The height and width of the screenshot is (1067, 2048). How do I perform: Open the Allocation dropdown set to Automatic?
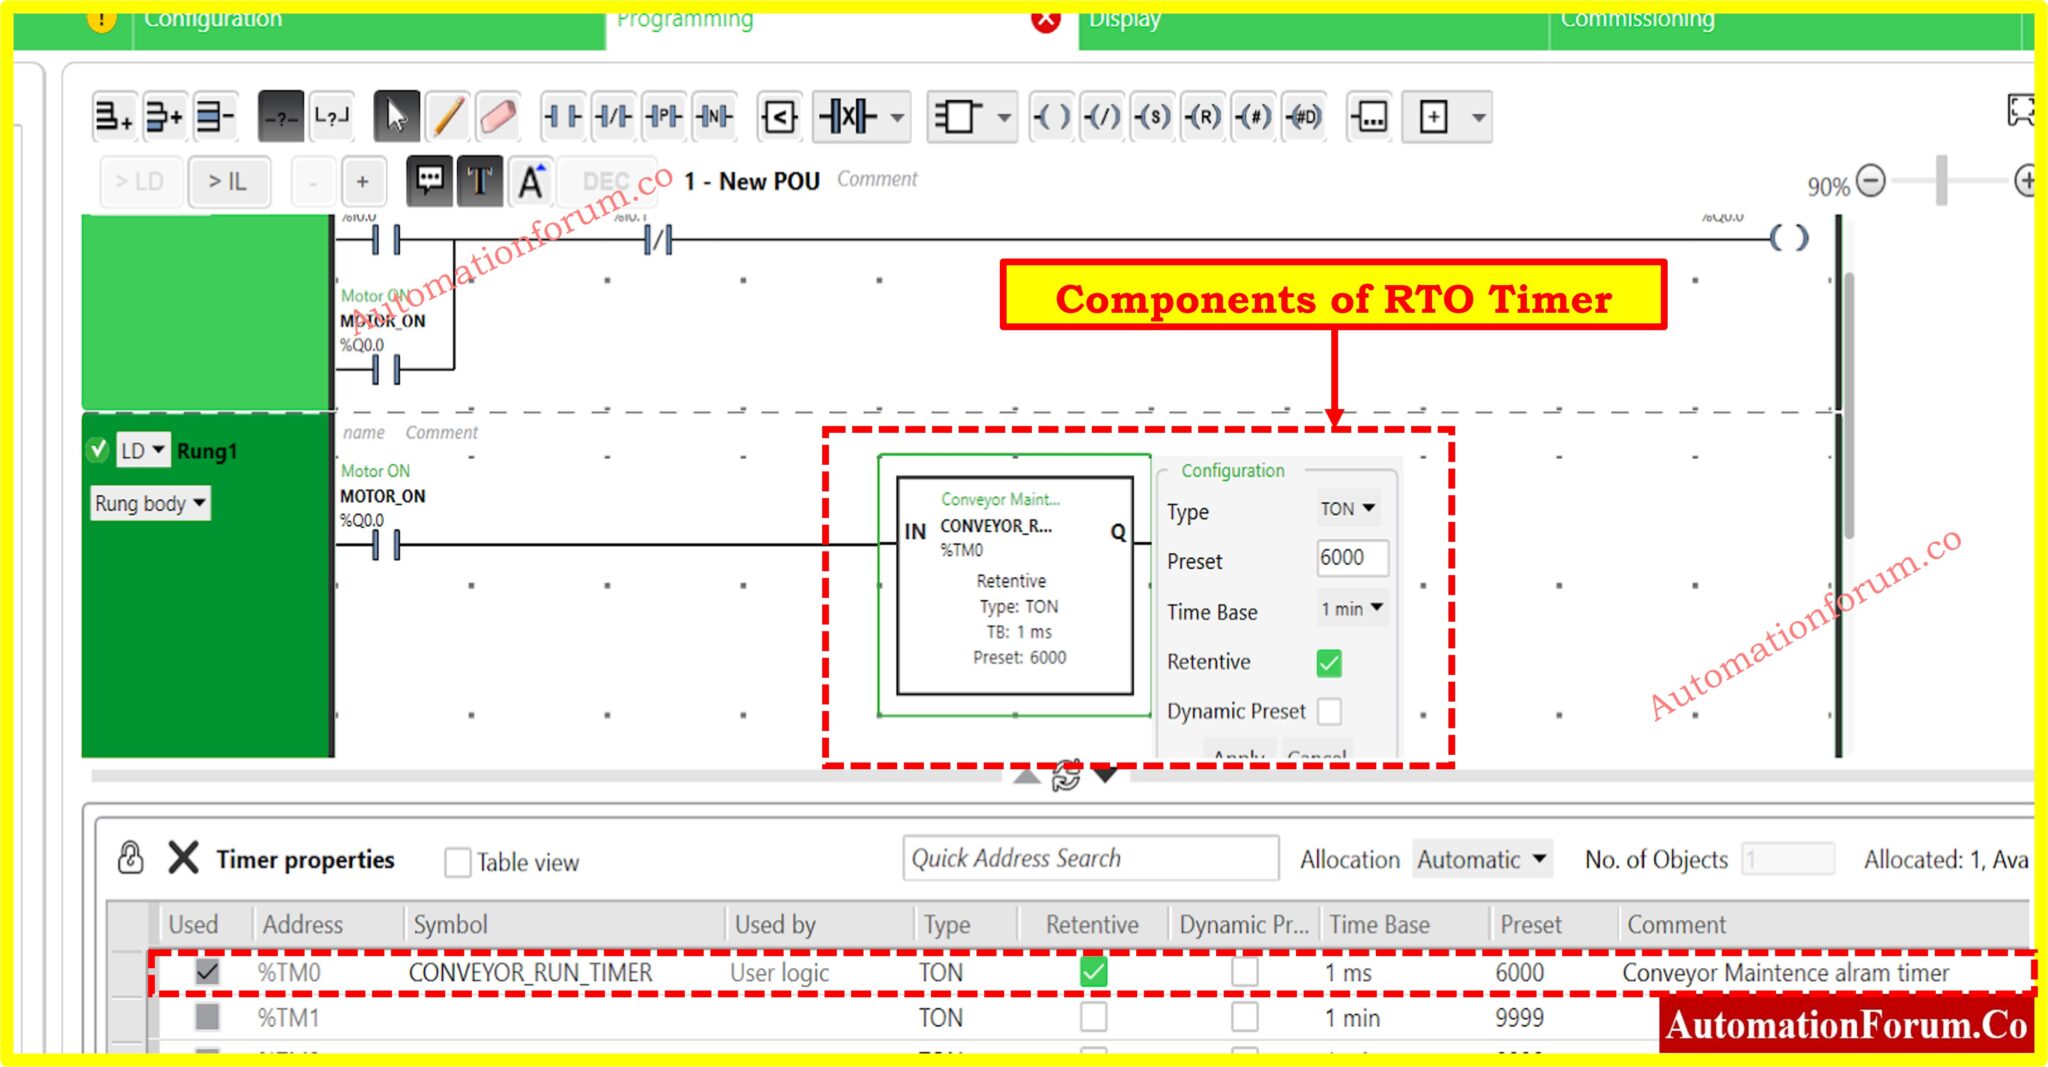pyautogui.click(x=1480, y=859)
